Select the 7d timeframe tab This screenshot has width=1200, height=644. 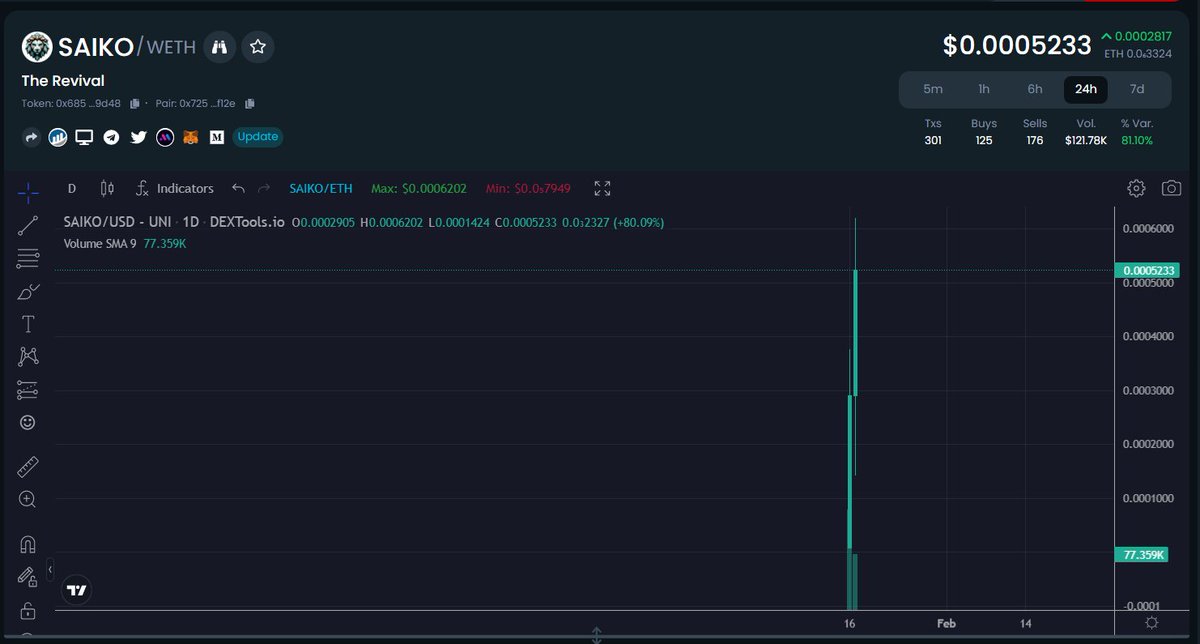1137,89
